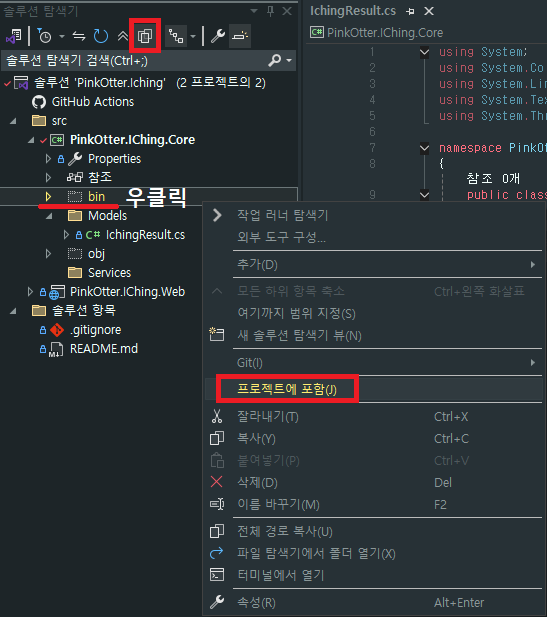Open the Properties wrench toolbar icon

point(218,36)
